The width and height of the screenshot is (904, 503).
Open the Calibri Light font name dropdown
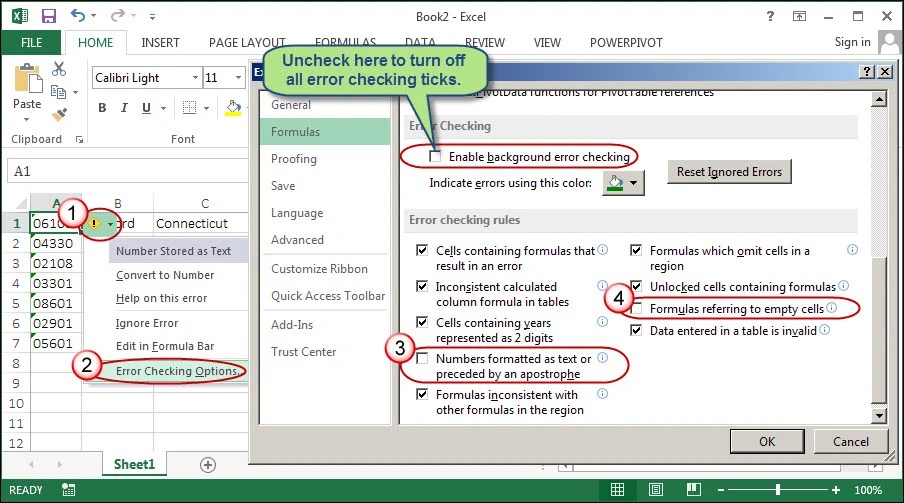point(195,77)
